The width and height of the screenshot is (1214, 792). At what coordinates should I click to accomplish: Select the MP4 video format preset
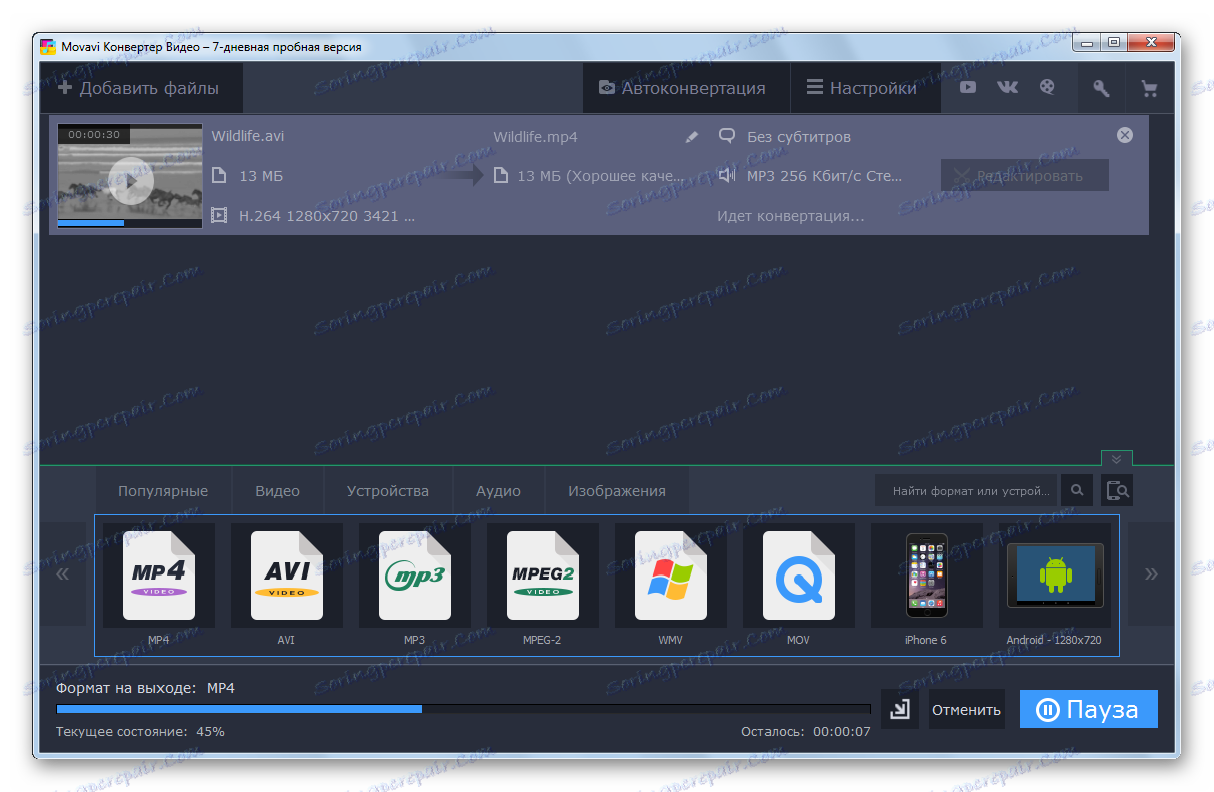point(159,576)
